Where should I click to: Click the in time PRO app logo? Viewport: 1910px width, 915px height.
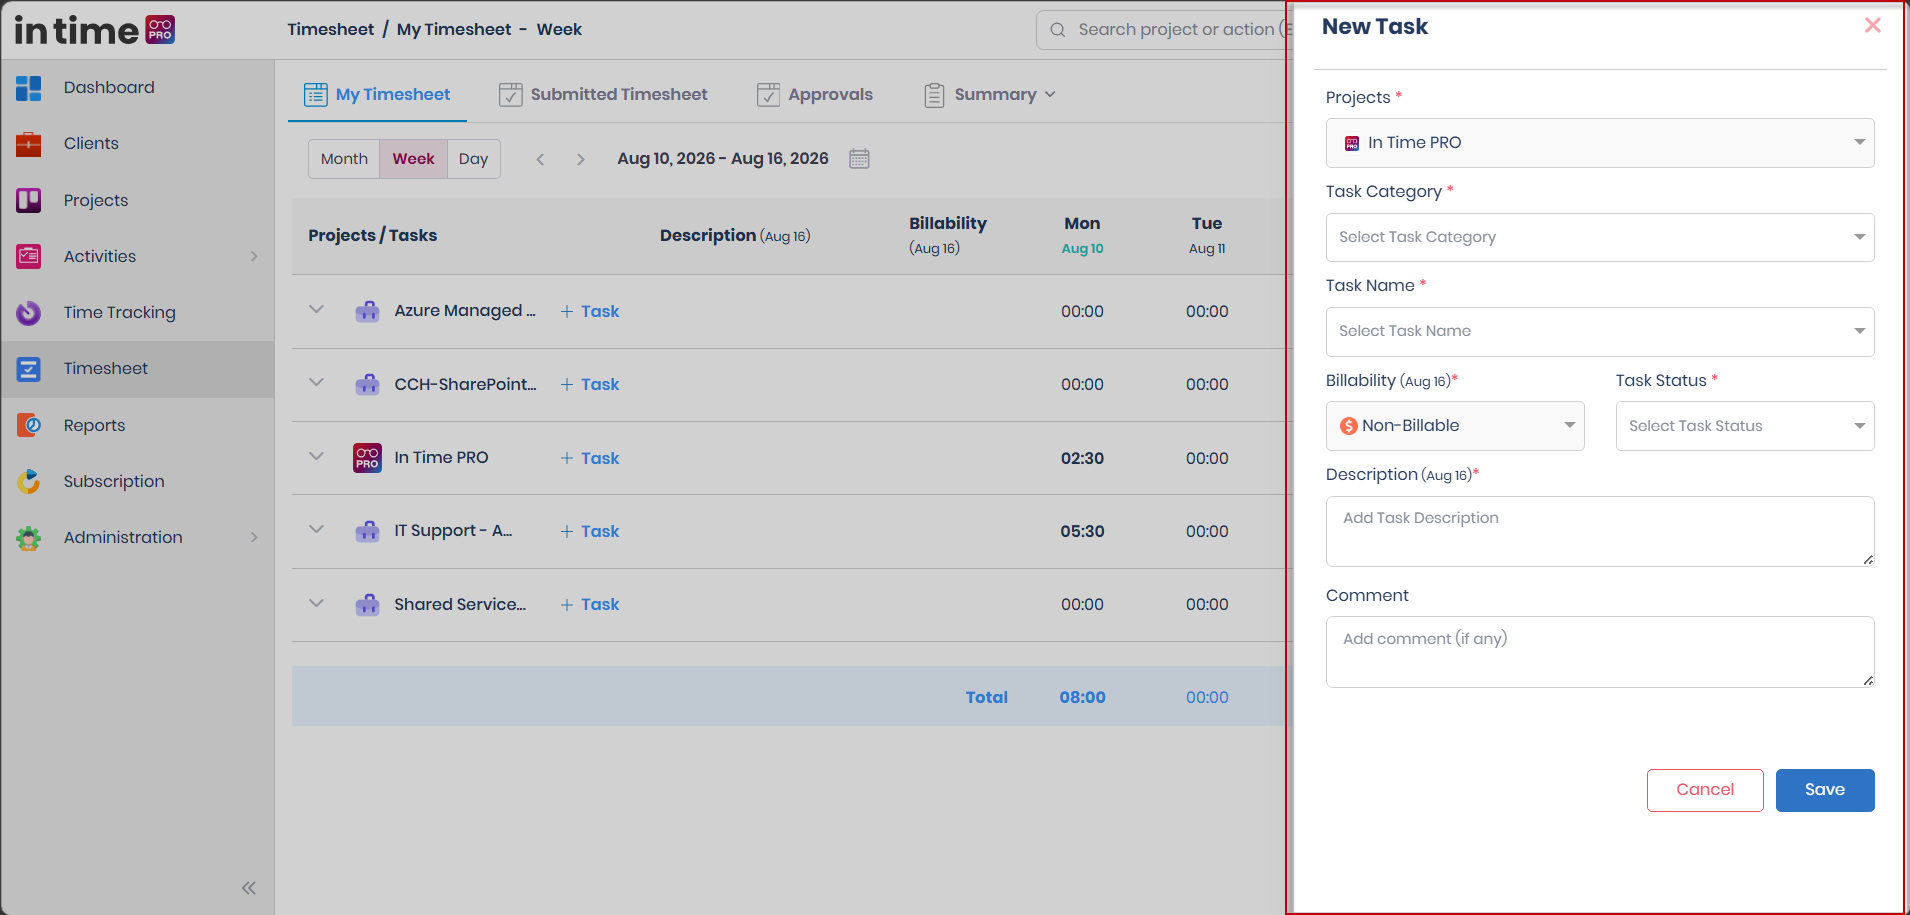click(x=94, y=30)
